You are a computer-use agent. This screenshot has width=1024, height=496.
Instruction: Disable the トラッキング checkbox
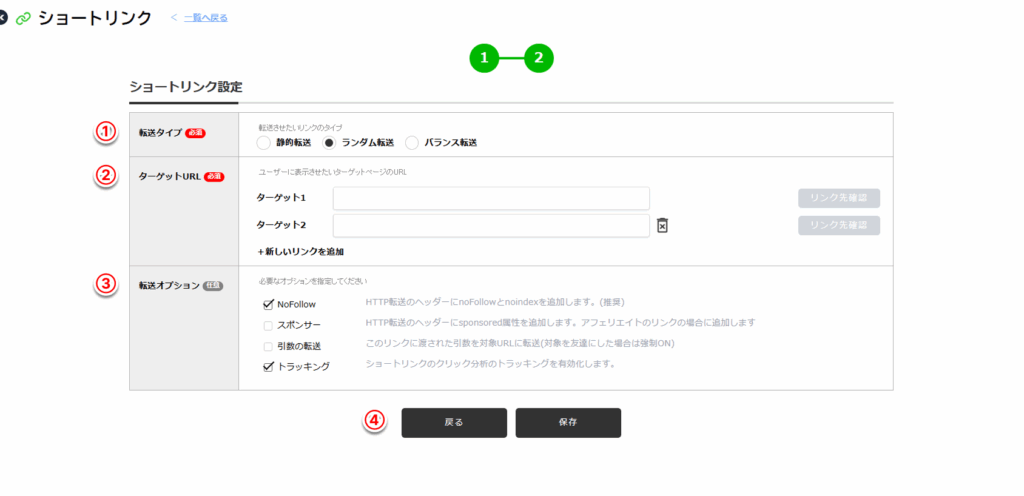tap(268, 367)
